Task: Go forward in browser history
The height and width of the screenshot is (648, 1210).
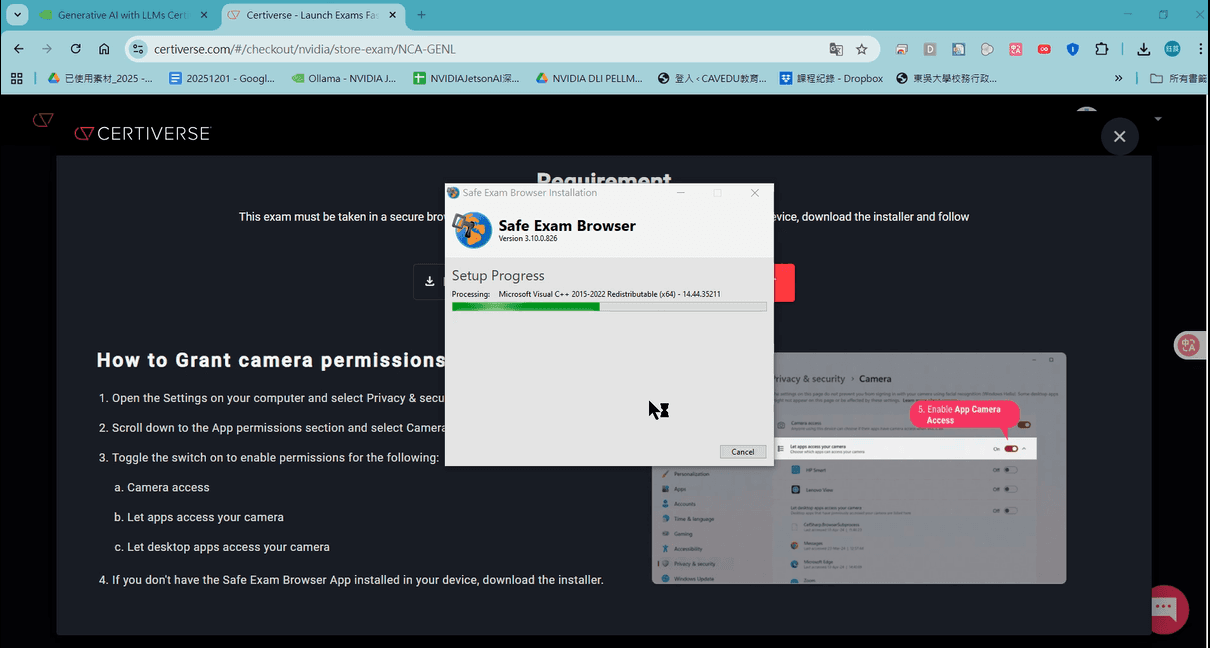Action: (x=47, y=48)
